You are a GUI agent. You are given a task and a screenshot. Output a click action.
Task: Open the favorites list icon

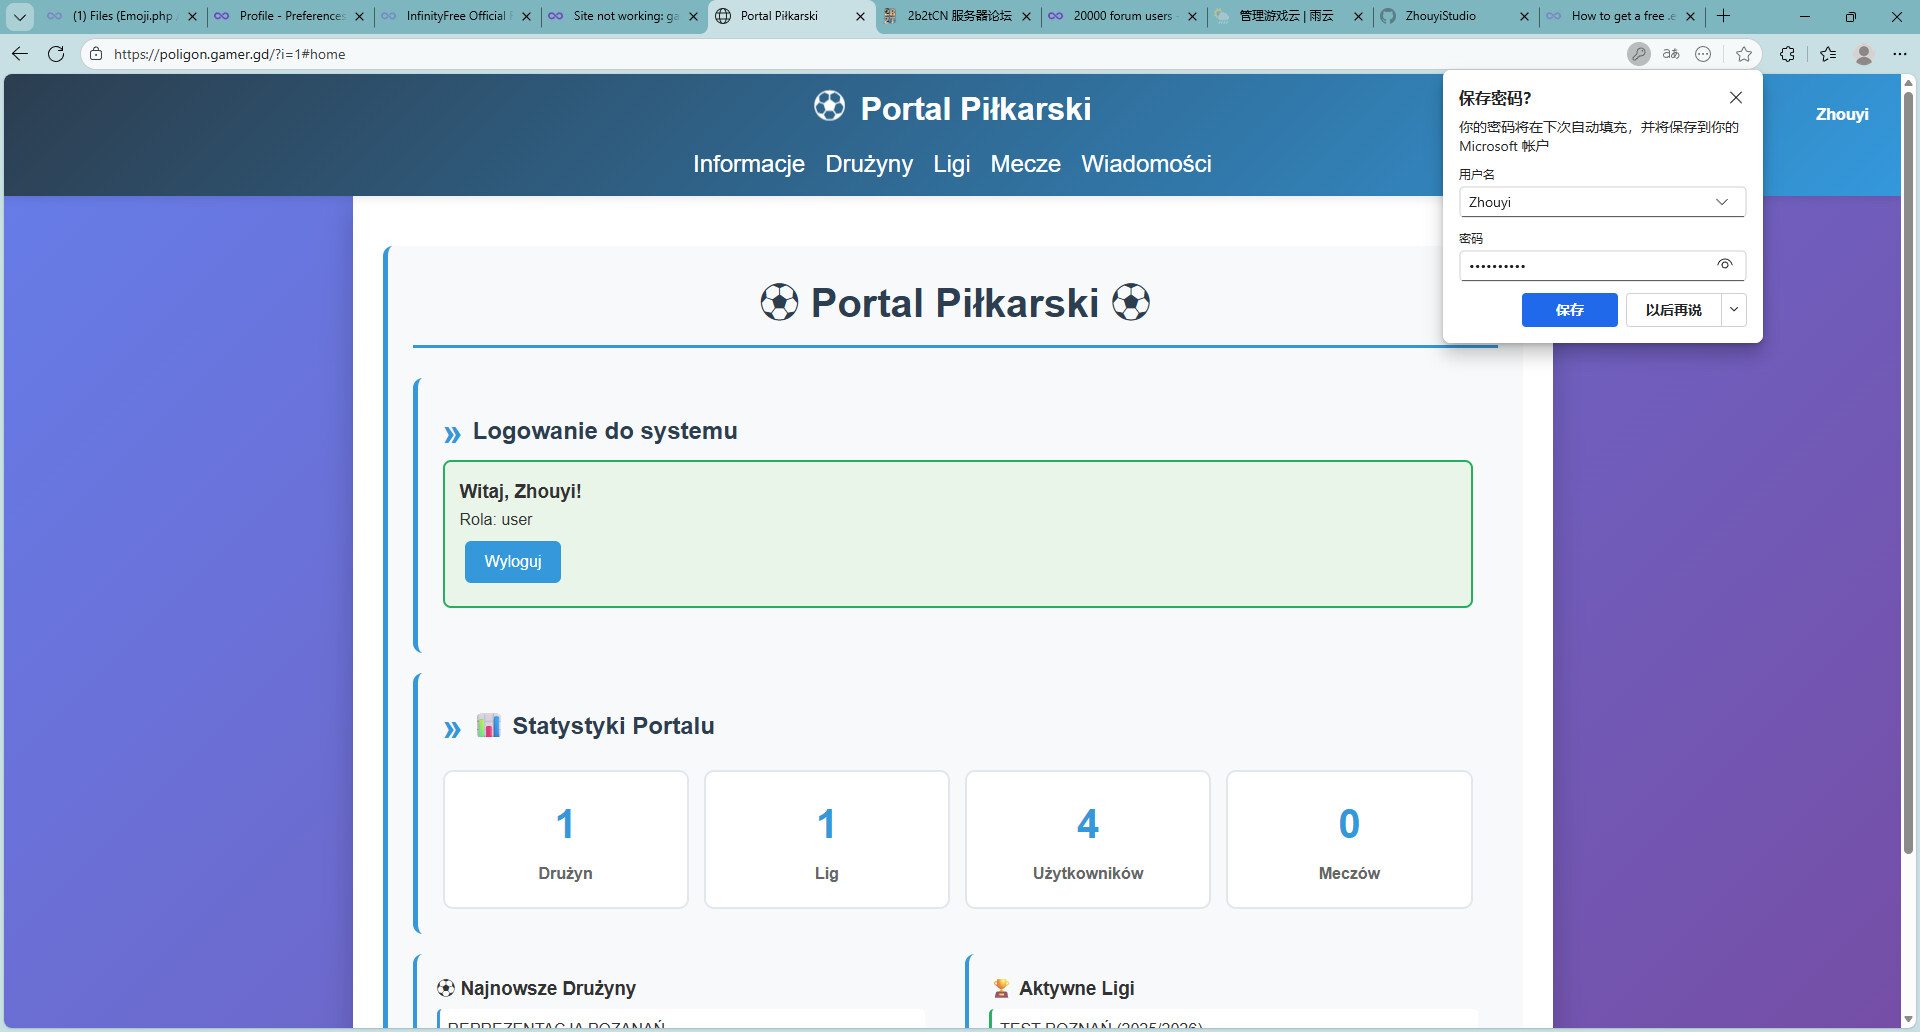[x=1828, y=54]
